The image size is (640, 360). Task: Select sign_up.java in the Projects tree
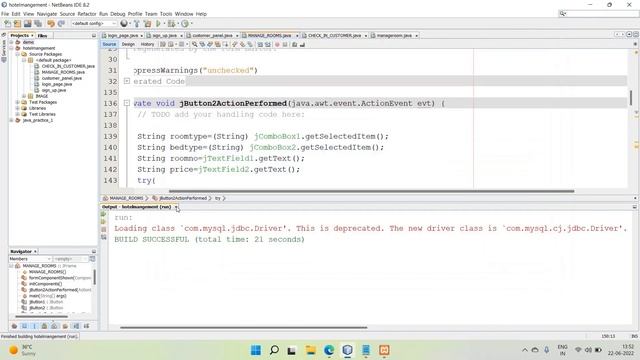(53, 90)
